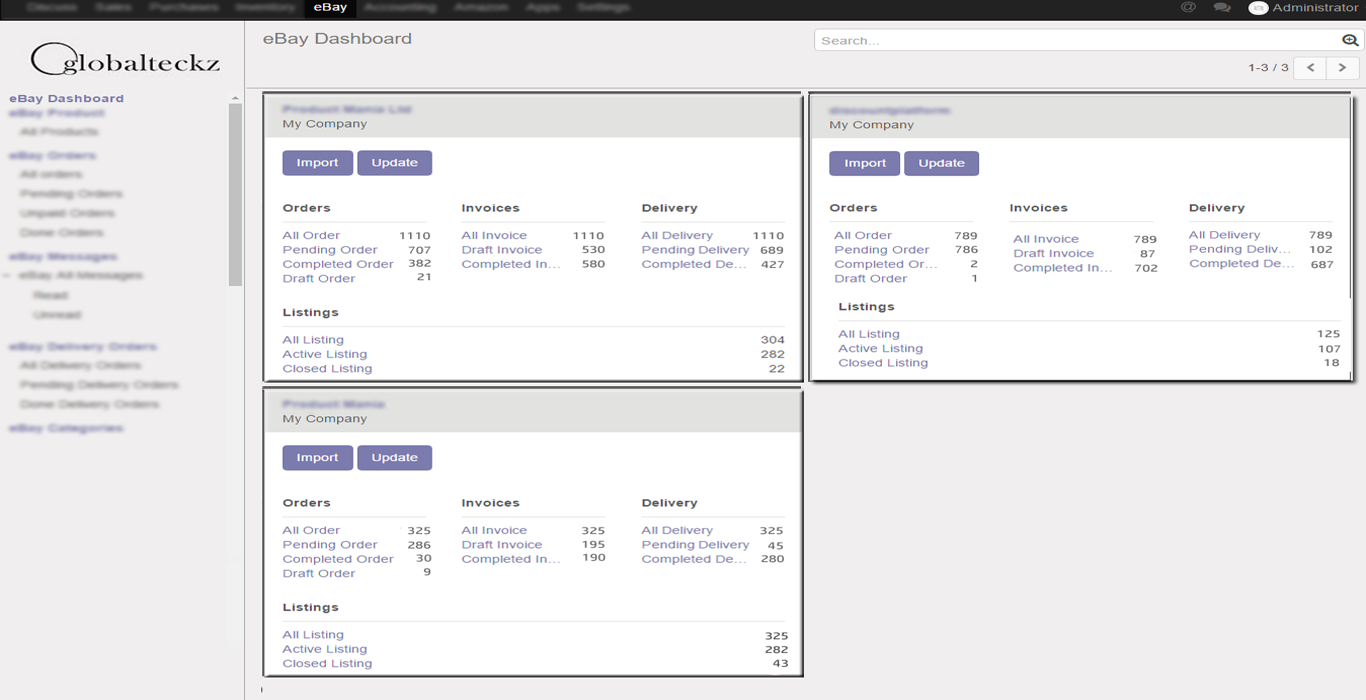Open All Listing link showing 125

869,335
